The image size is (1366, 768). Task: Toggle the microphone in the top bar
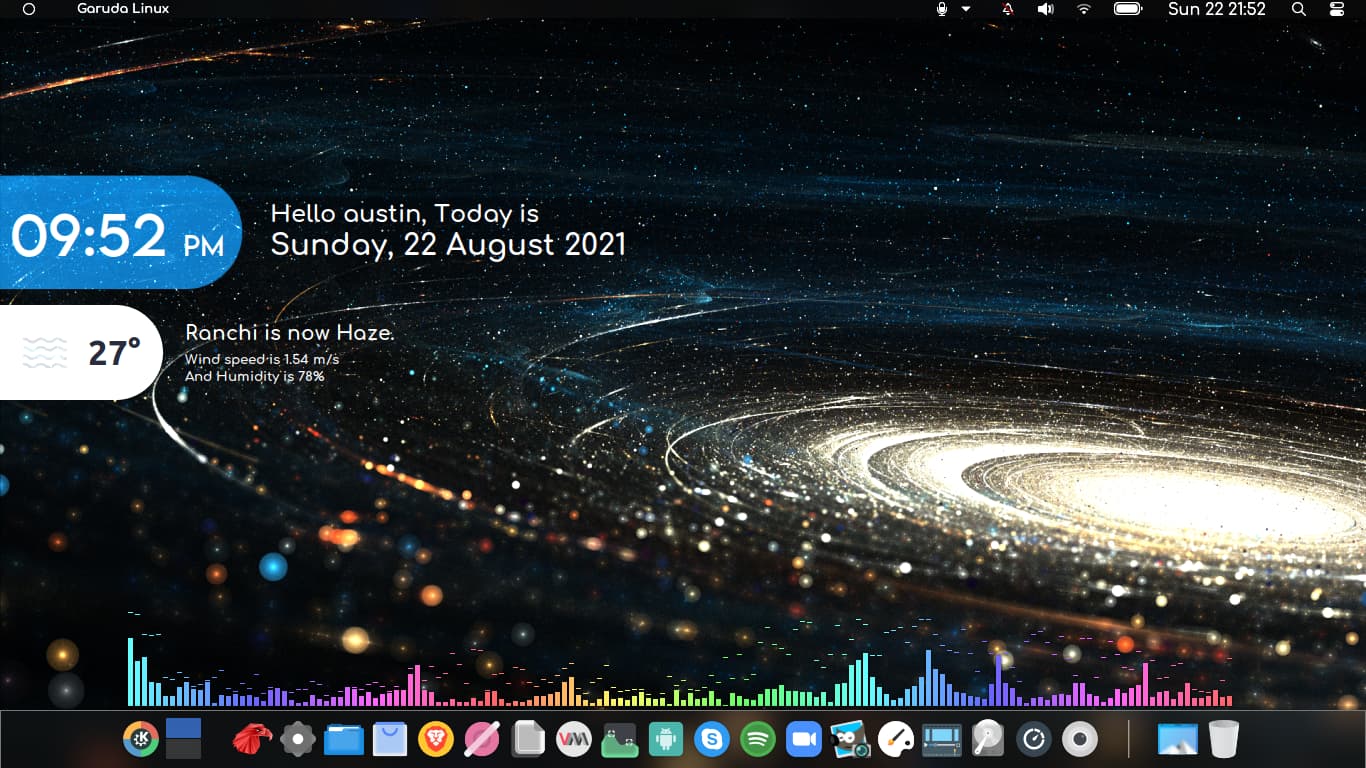pos(941,9)
